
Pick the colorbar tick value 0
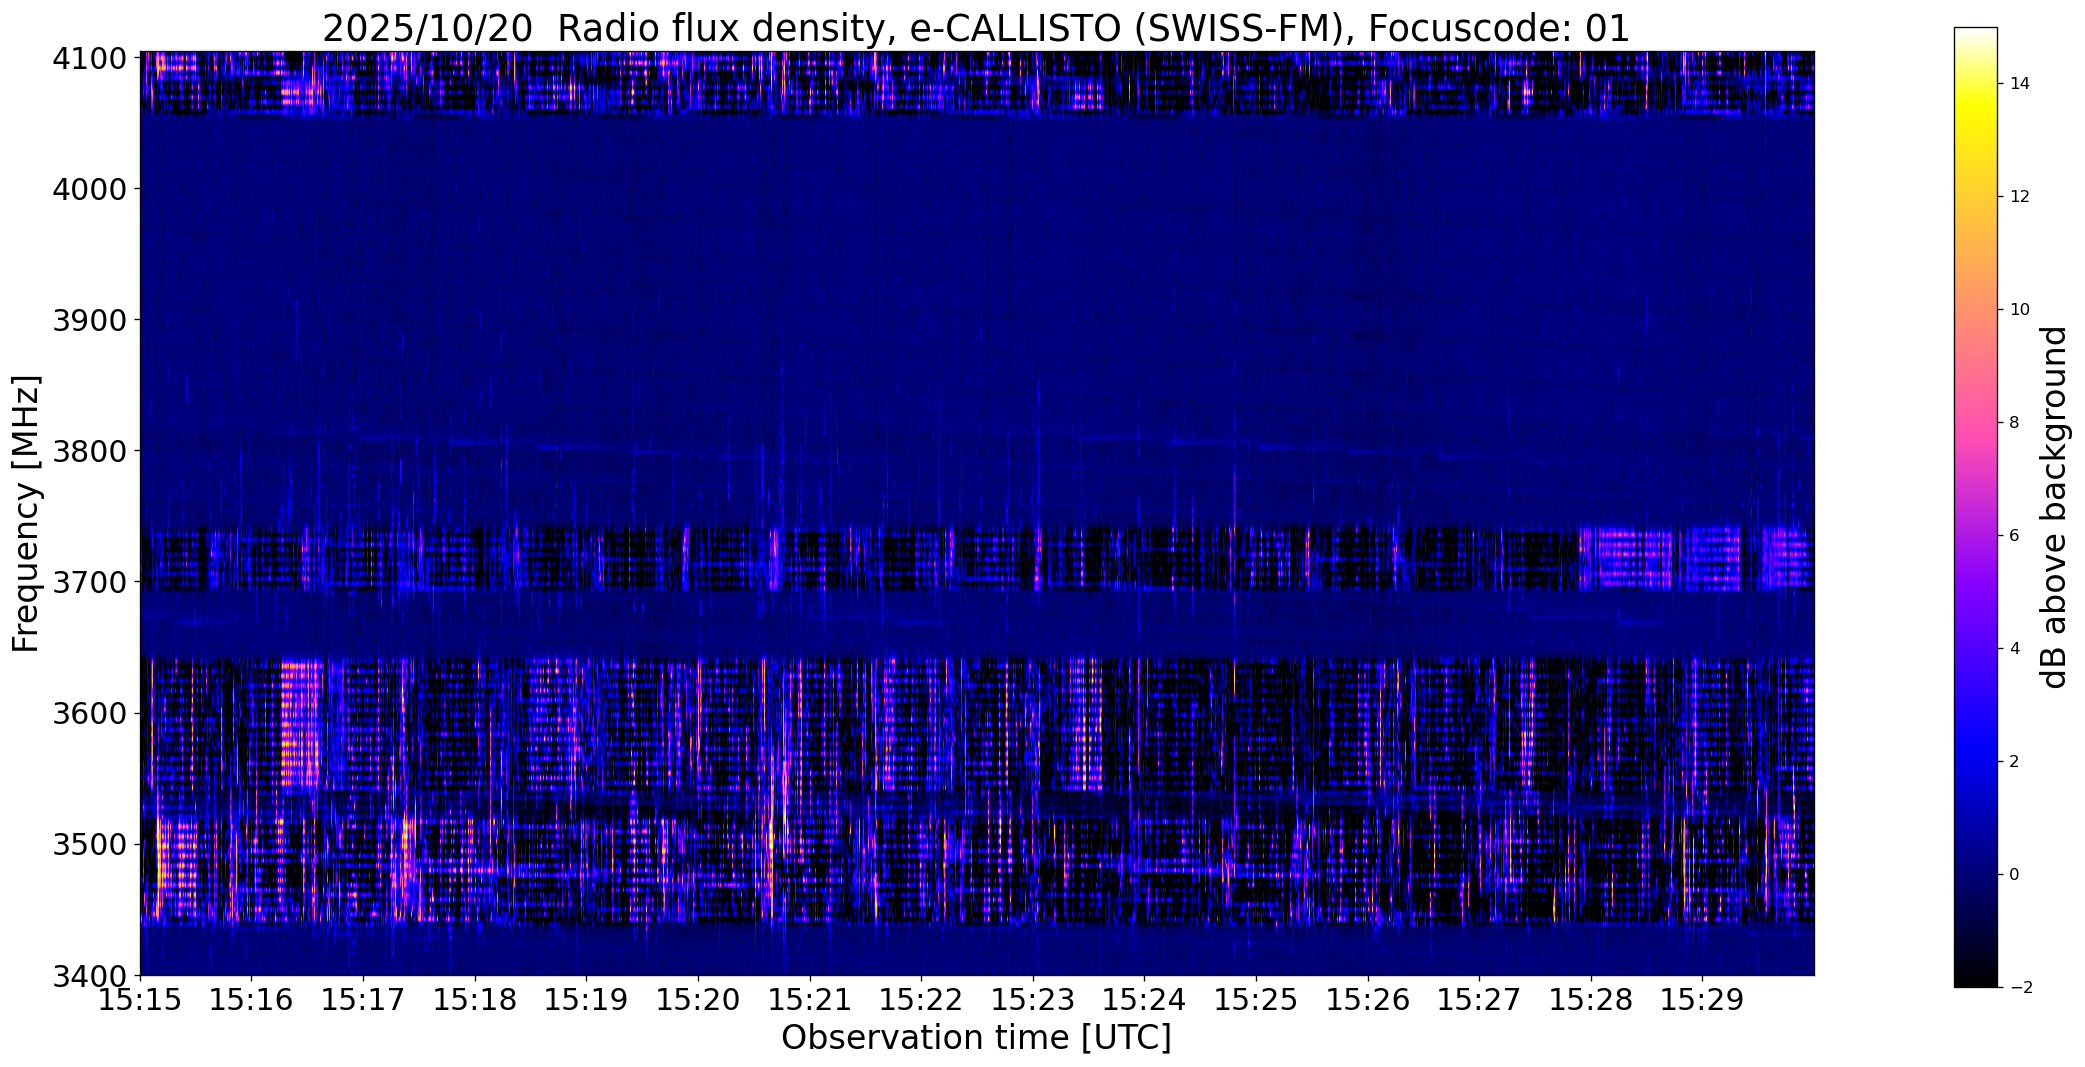pos(2014,875)
